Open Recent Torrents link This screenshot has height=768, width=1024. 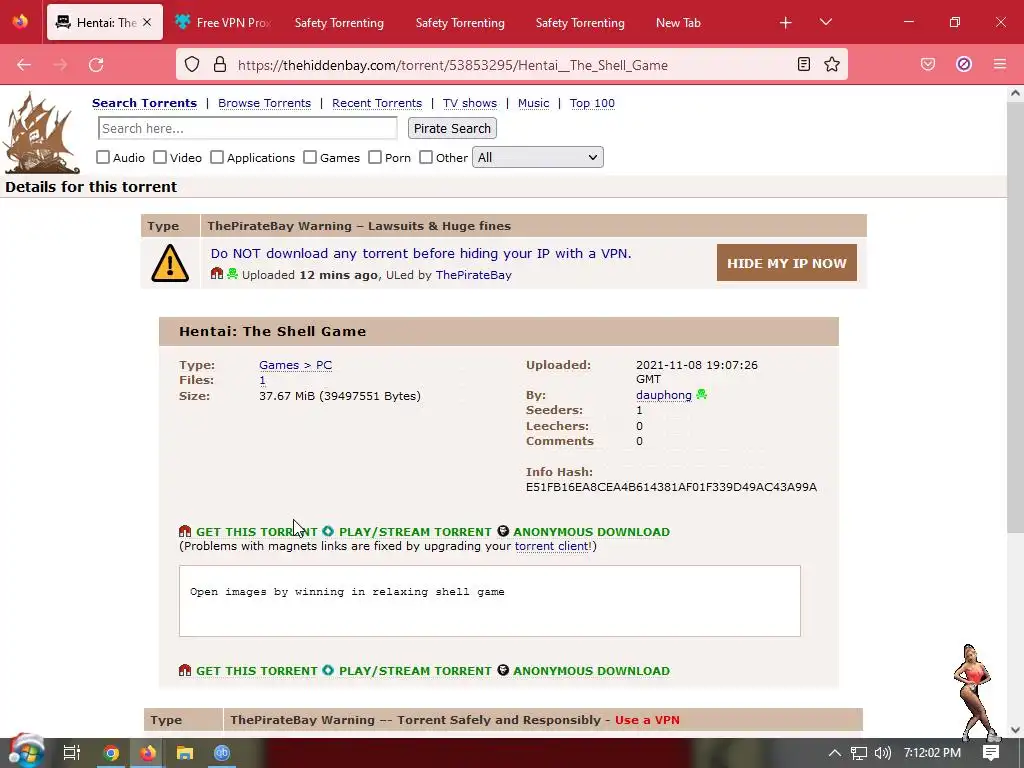tap(377, 103)
